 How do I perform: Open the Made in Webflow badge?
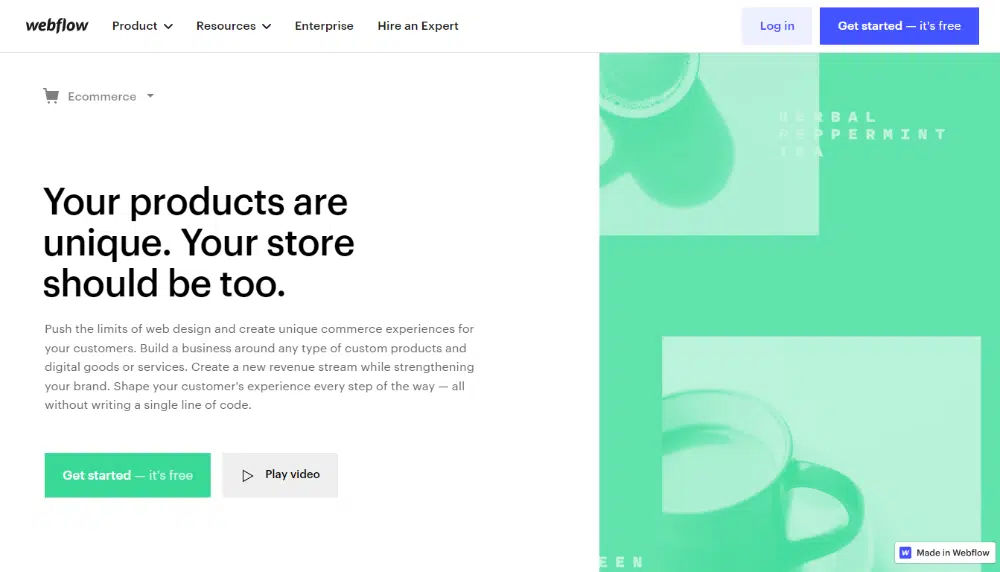945,552
